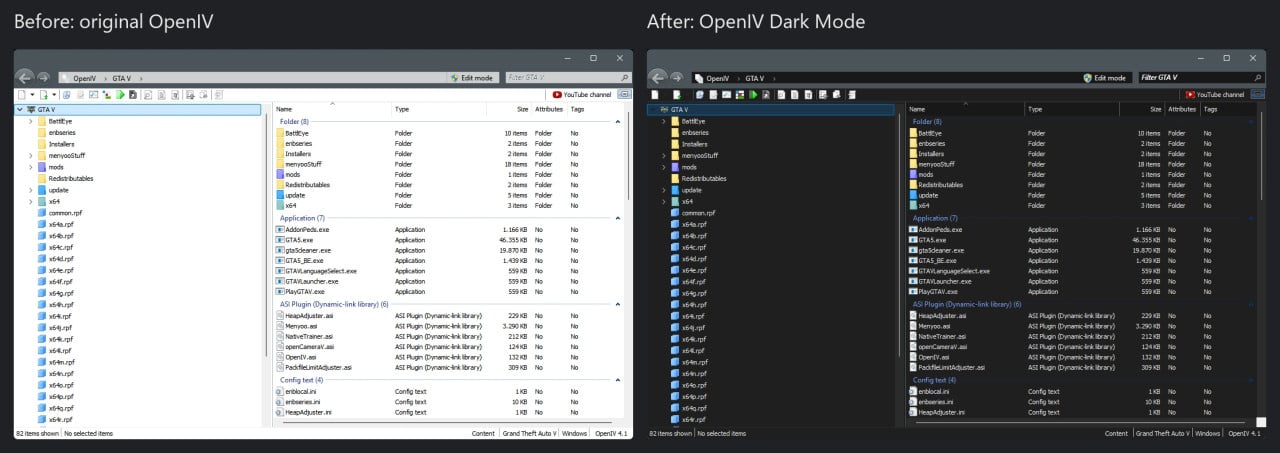This screenshot has width=1280, height=453.
Task: Expand menyooStuff node in Dark Mode tree
Action: pos(664,155)
